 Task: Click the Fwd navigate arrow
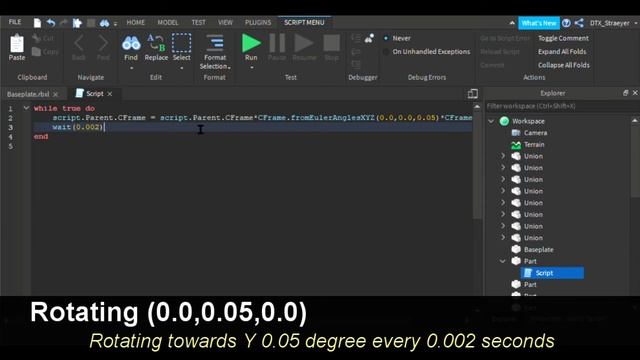coord(103,43)
